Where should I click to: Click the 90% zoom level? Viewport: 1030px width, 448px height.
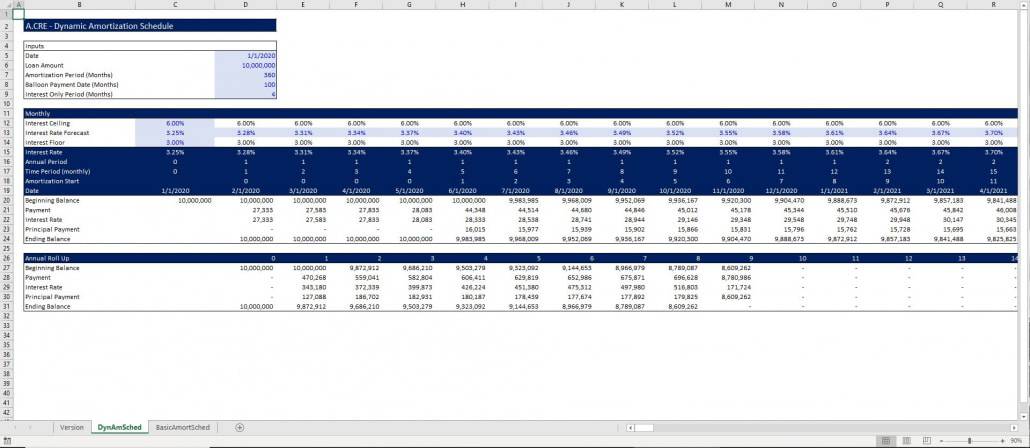pyautogui.click(x=1016, y=441)
